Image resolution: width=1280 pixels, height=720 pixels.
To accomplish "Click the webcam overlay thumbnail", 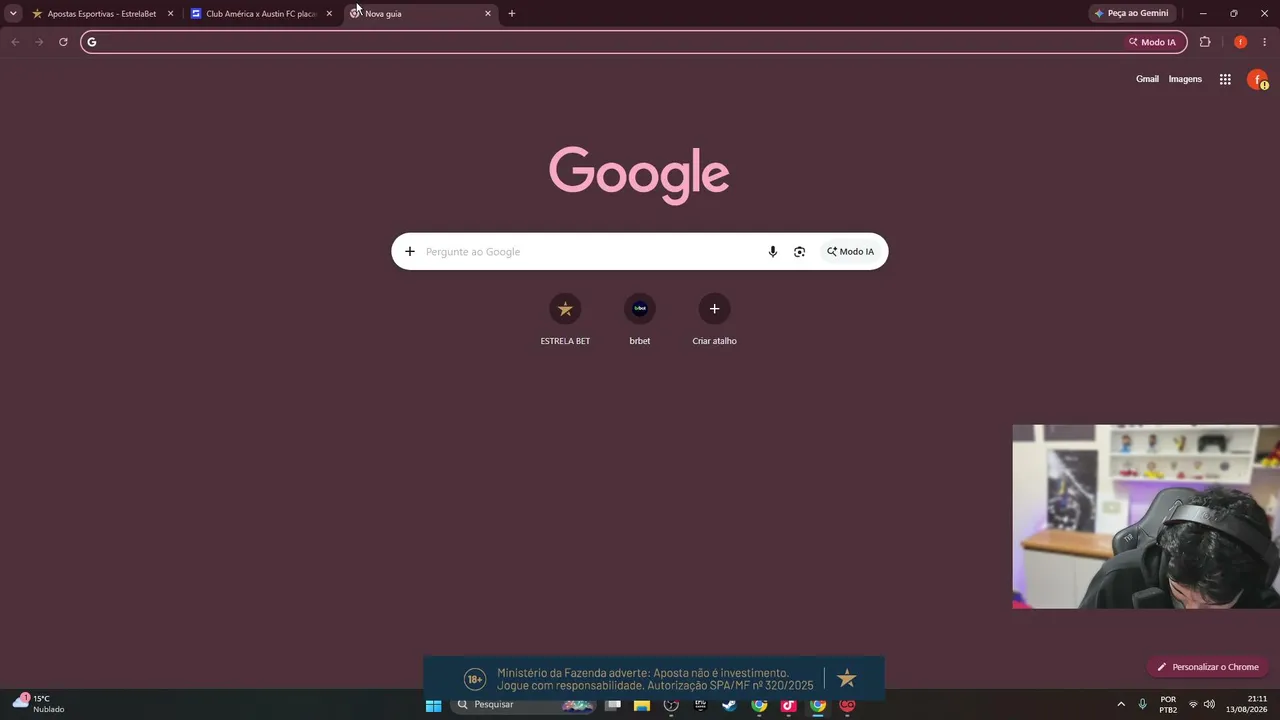I will pyautogui.click(x=1146, y=517).
